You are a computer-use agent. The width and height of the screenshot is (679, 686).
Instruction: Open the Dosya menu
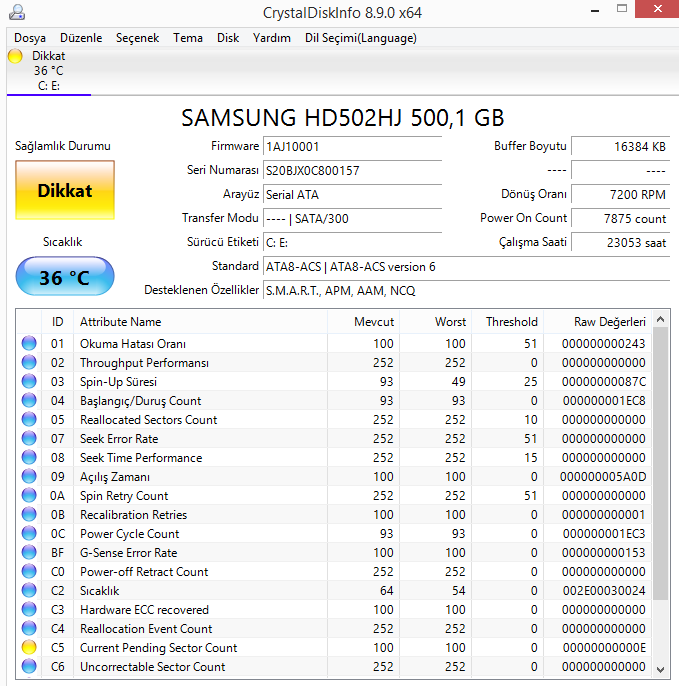(x=30, y=38)
